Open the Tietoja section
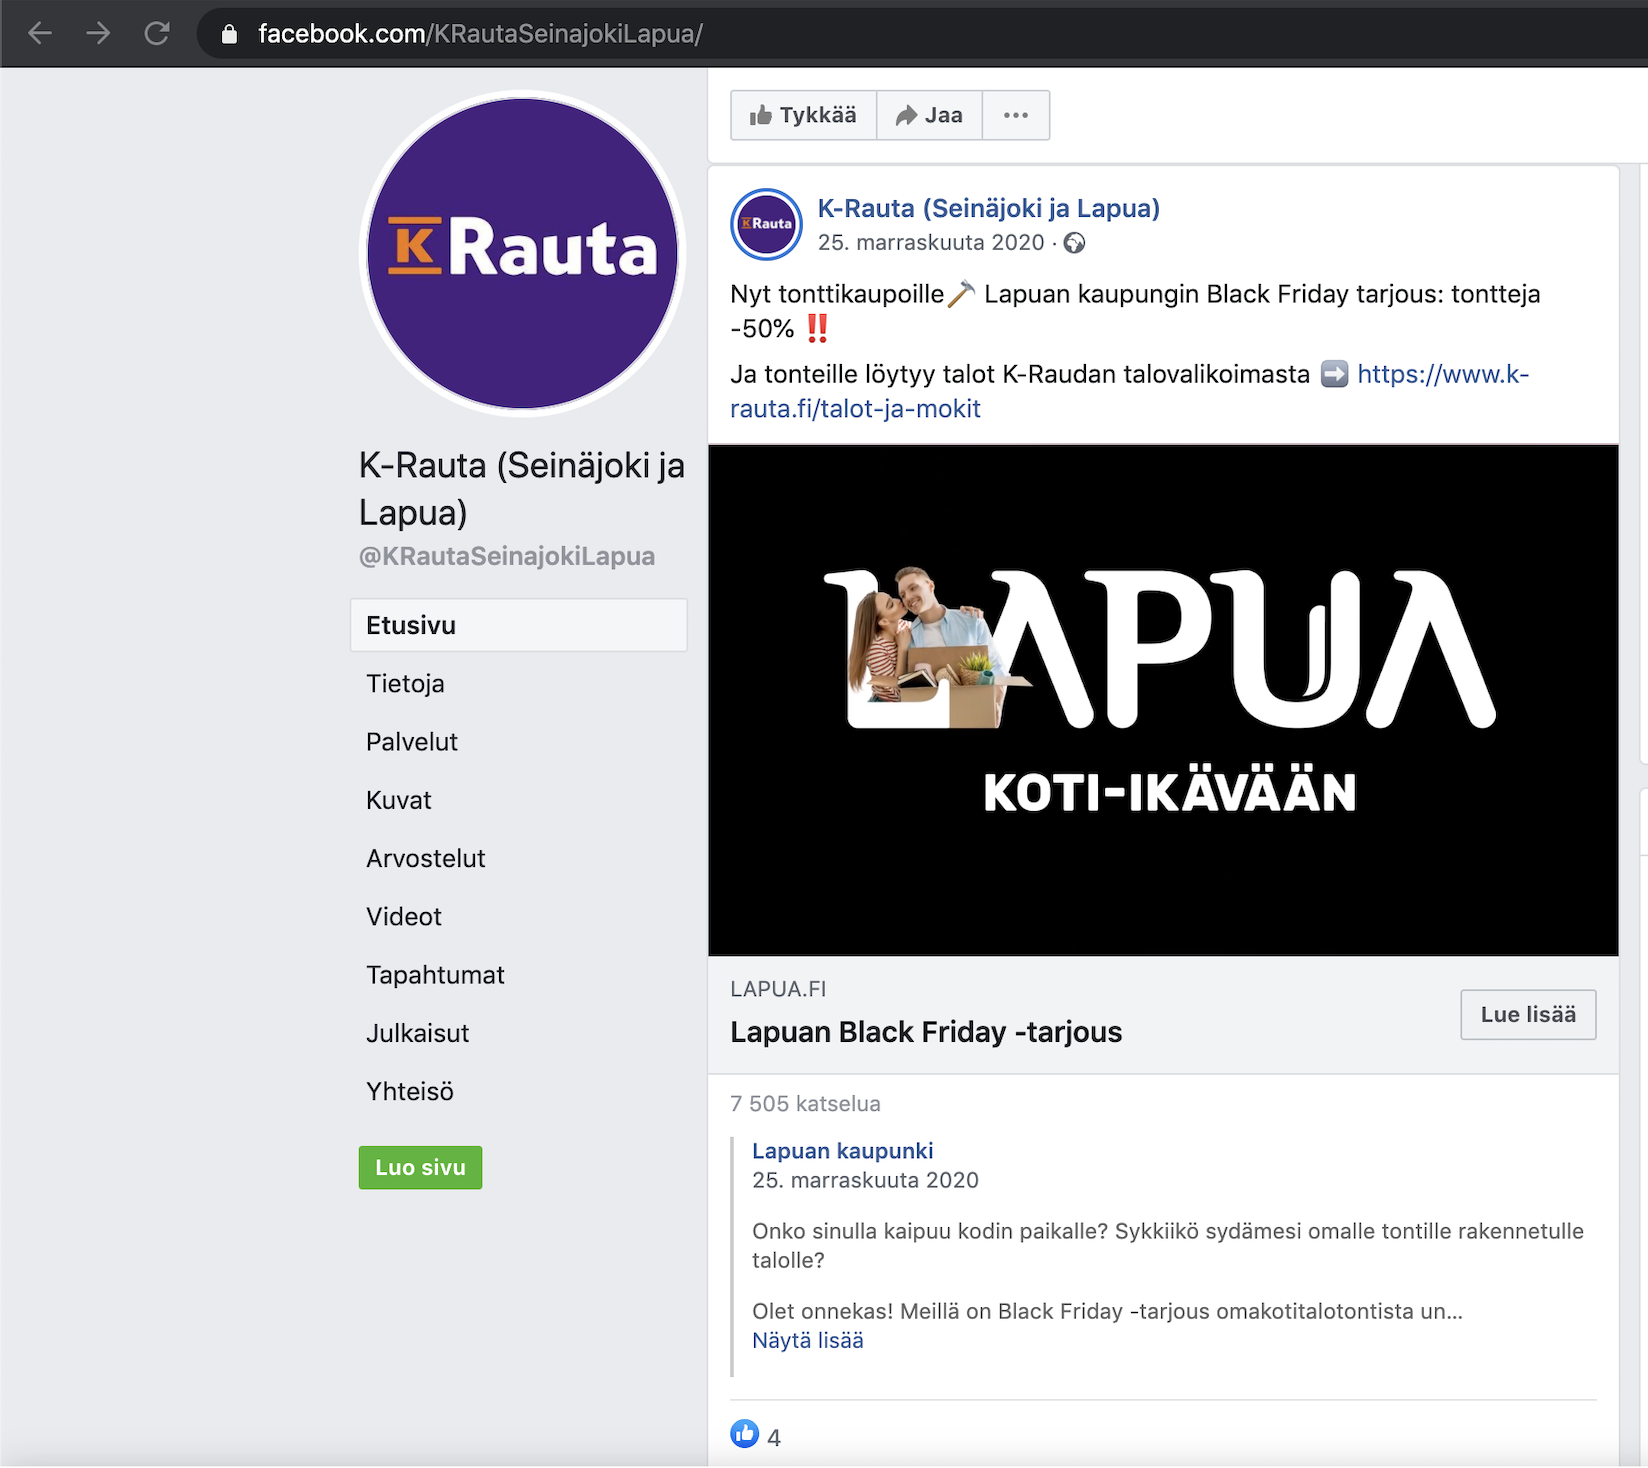This screenshot has height=1468, width=1648. [x=405, y=684]
